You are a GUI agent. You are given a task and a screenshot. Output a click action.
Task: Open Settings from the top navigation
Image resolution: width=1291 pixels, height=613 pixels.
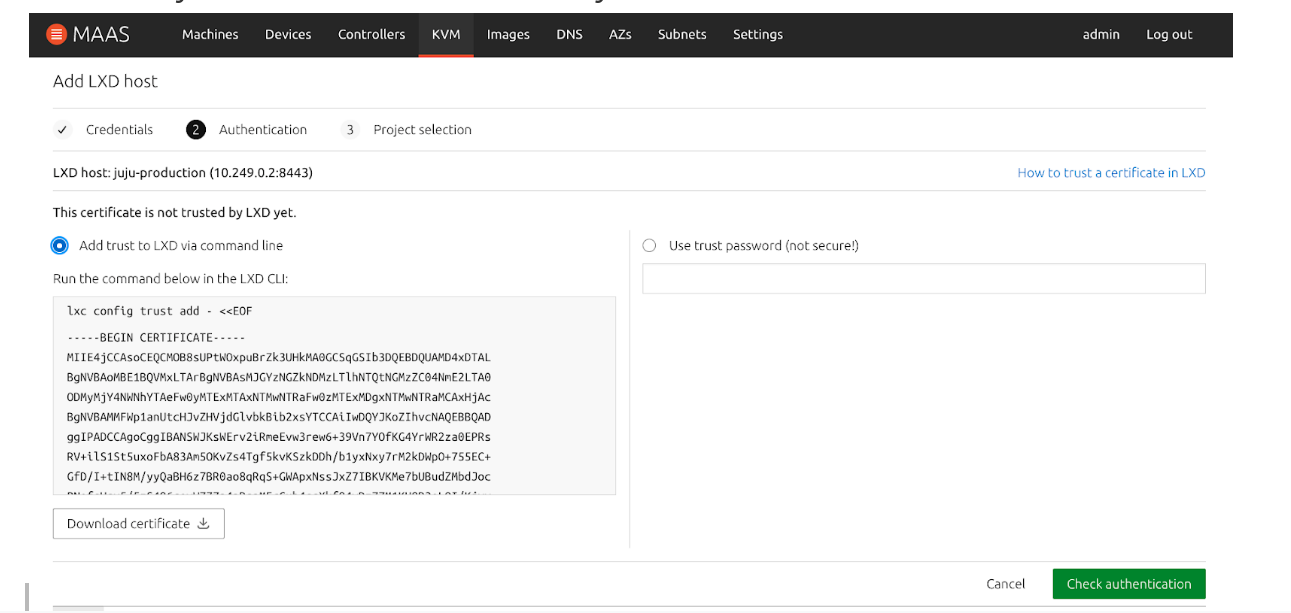(758, 34)
